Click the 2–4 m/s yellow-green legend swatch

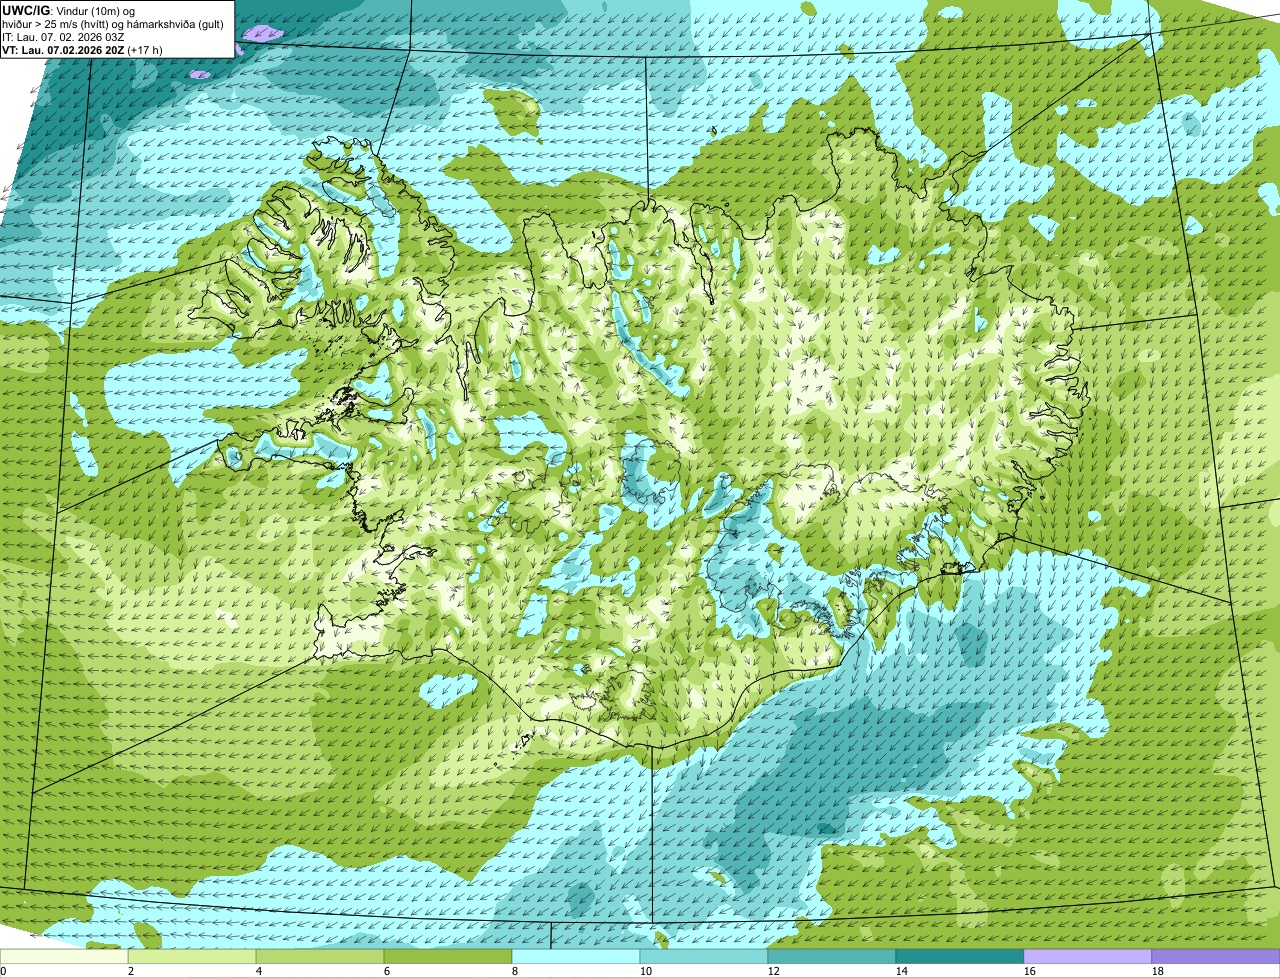[x=192, y=957]
